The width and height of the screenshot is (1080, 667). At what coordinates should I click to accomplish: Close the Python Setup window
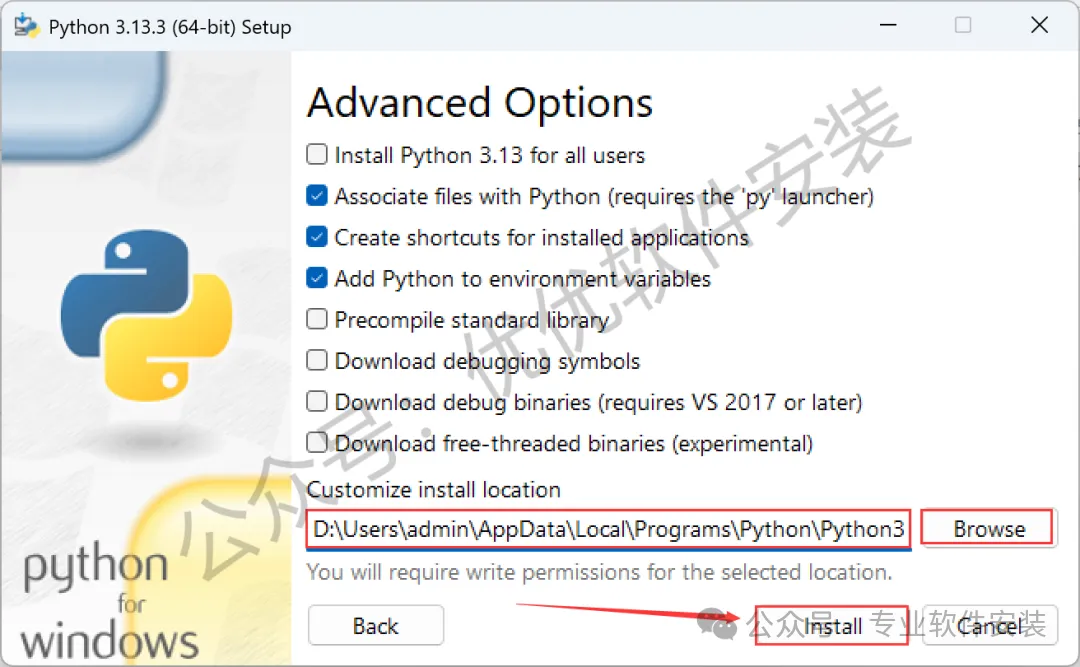click(x=1039, y=25)
